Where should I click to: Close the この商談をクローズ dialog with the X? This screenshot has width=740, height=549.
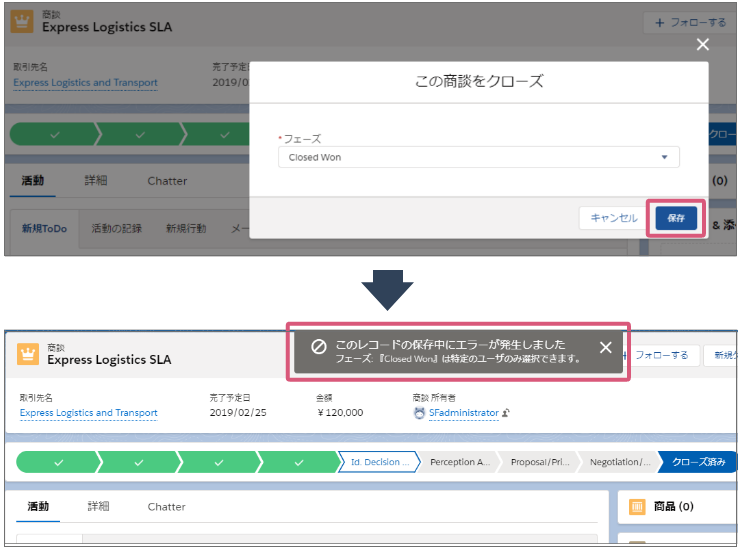pos(703,44)
